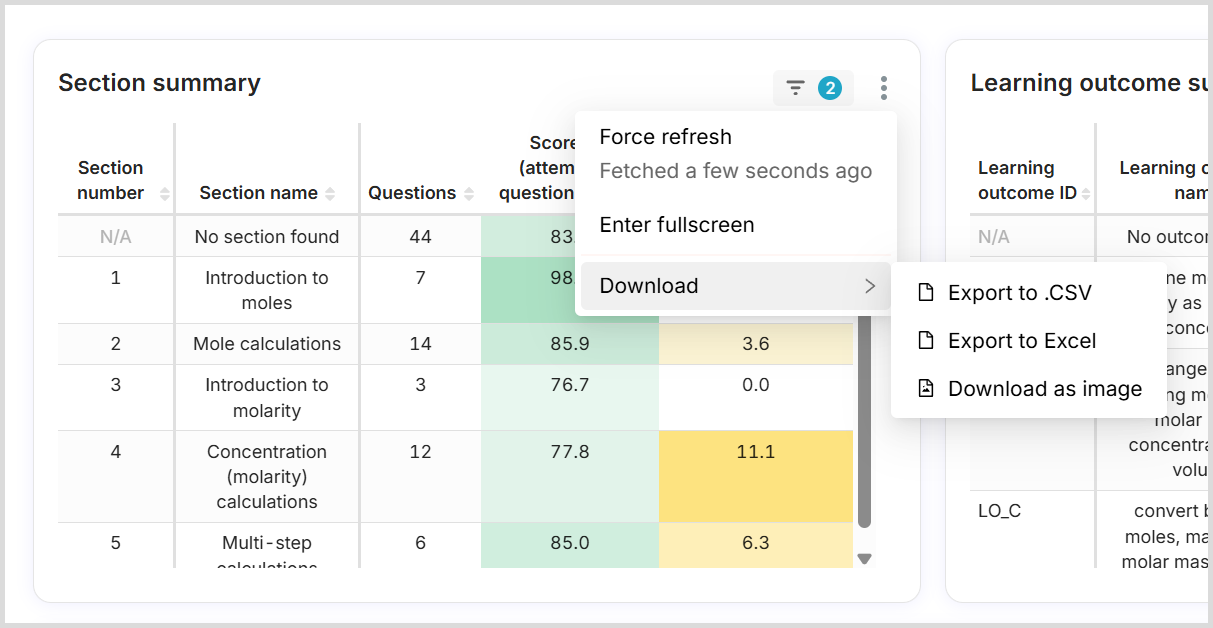Open the filter icon with badge 2
The height and width of the screenshot is (628, 1213).
pos(812,88)
